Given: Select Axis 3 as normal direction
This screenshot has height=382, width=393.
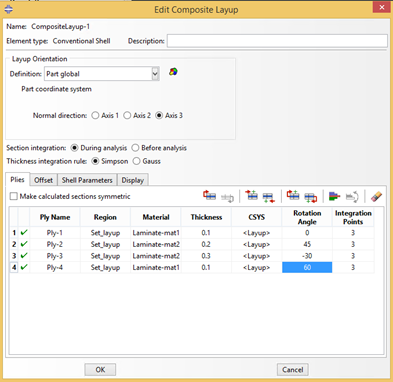Looking at the screenshot, I should click(x=159, y=115).
